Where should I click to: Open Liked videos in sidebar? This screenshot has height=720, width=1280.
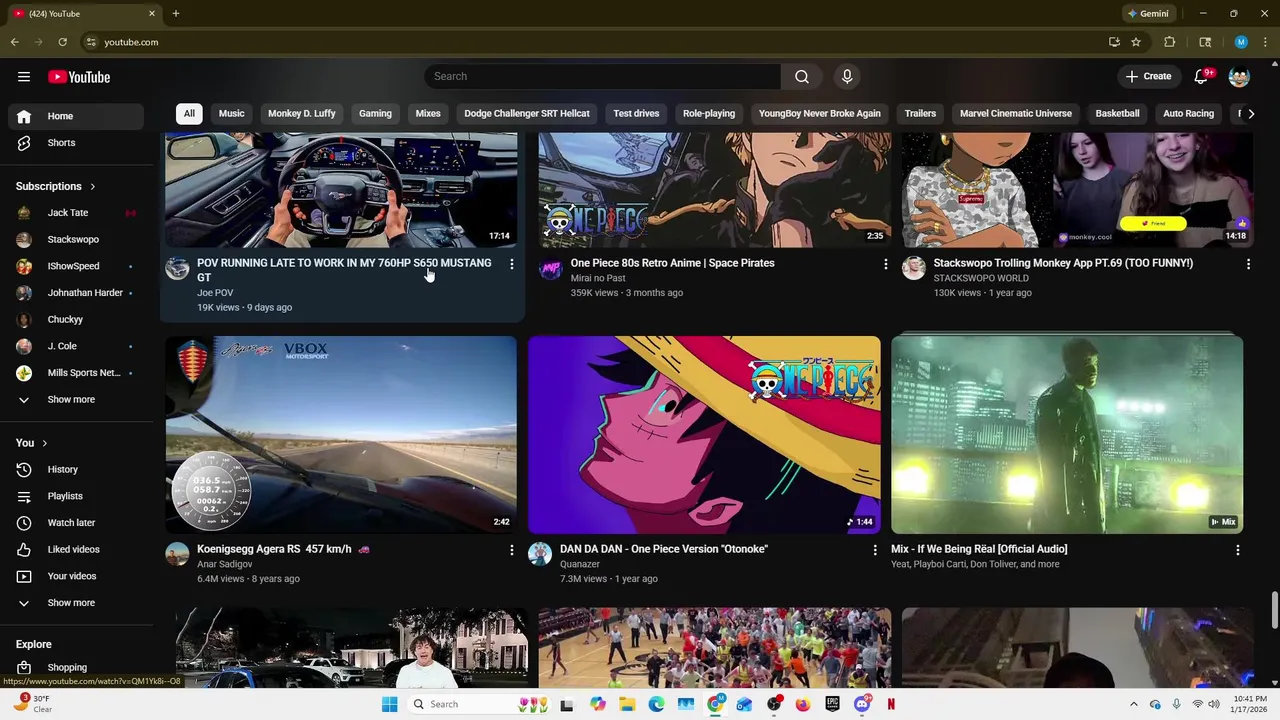tap(76, 550)
